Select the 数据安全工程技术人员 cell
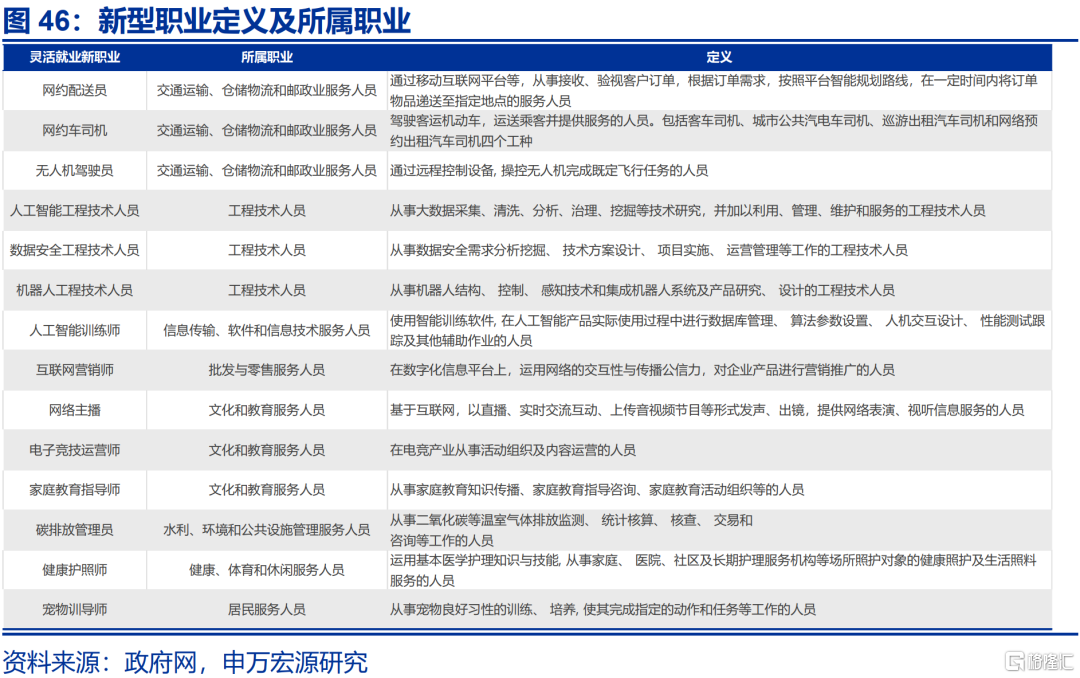Viewport: 1080px width, 678px height. click(x=74, y=250)
